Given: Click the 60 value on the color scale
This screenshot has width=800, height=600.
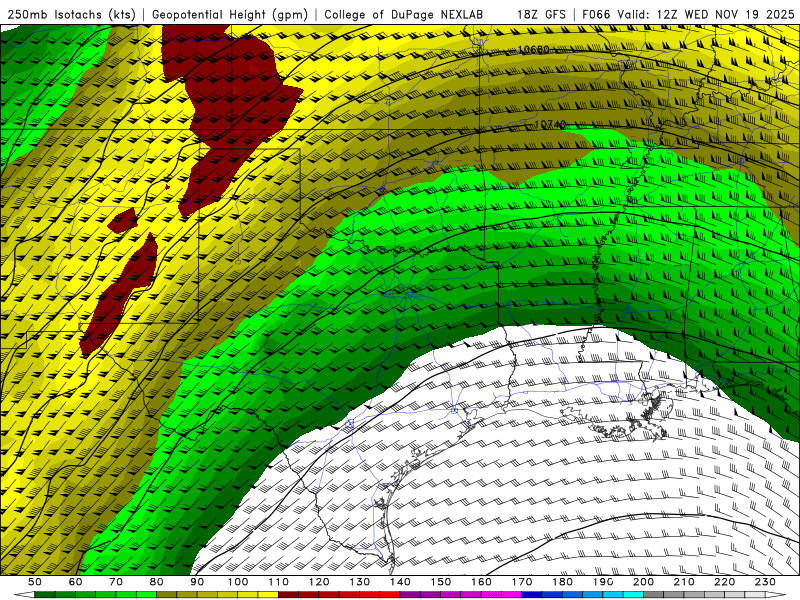Looking at the screenshot, I should click(75, 582).
